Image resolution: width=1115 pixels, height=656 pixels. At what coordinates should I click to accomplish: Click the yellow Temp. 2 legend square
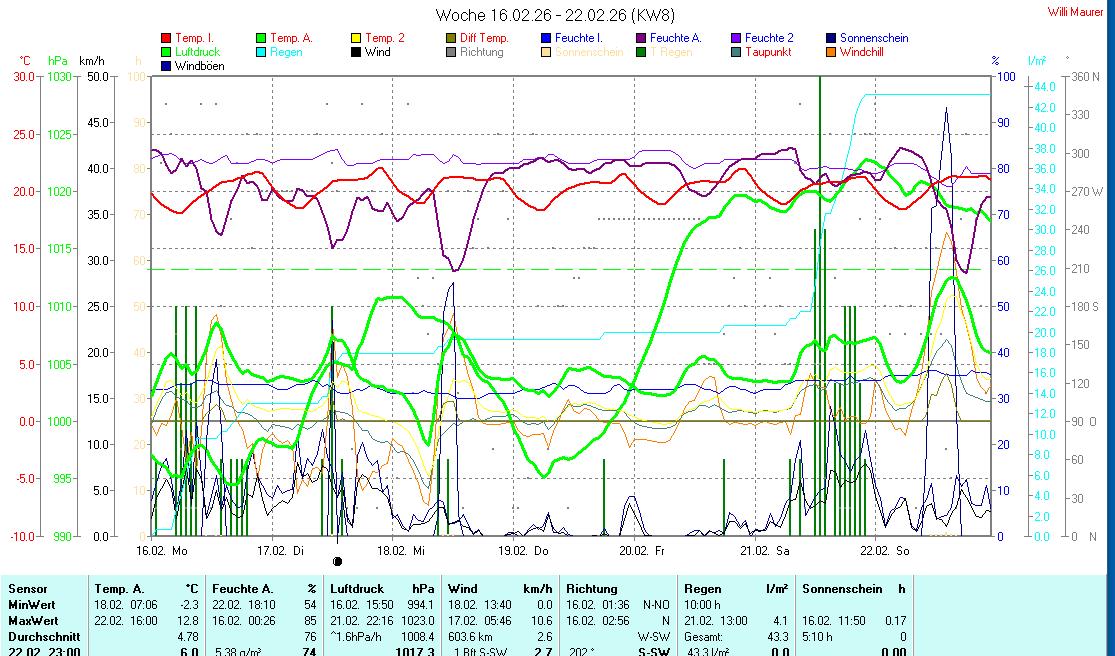point(356,38)
